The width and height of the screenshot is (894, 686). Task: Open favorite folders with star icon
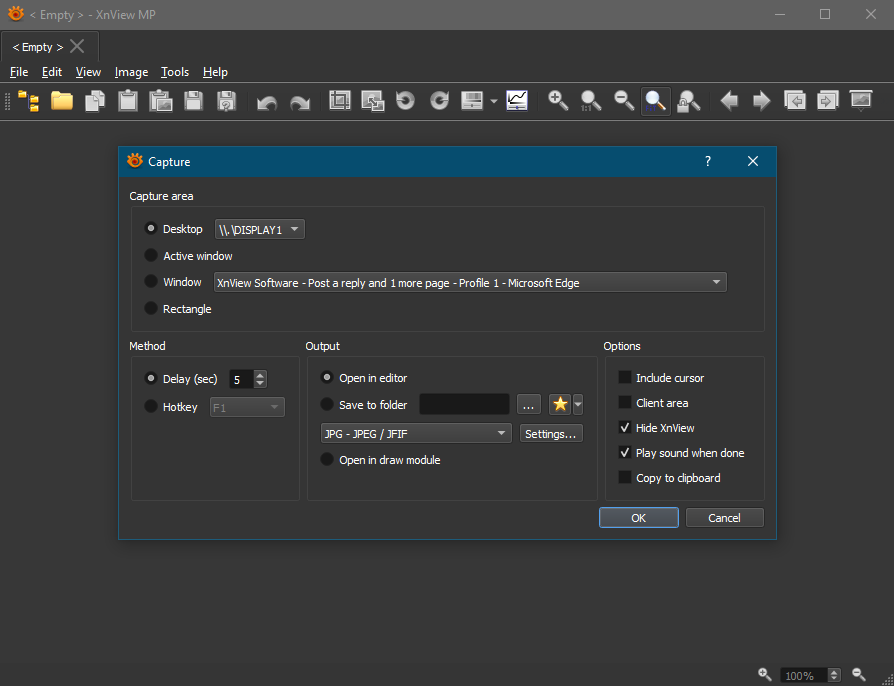[560, 404]
